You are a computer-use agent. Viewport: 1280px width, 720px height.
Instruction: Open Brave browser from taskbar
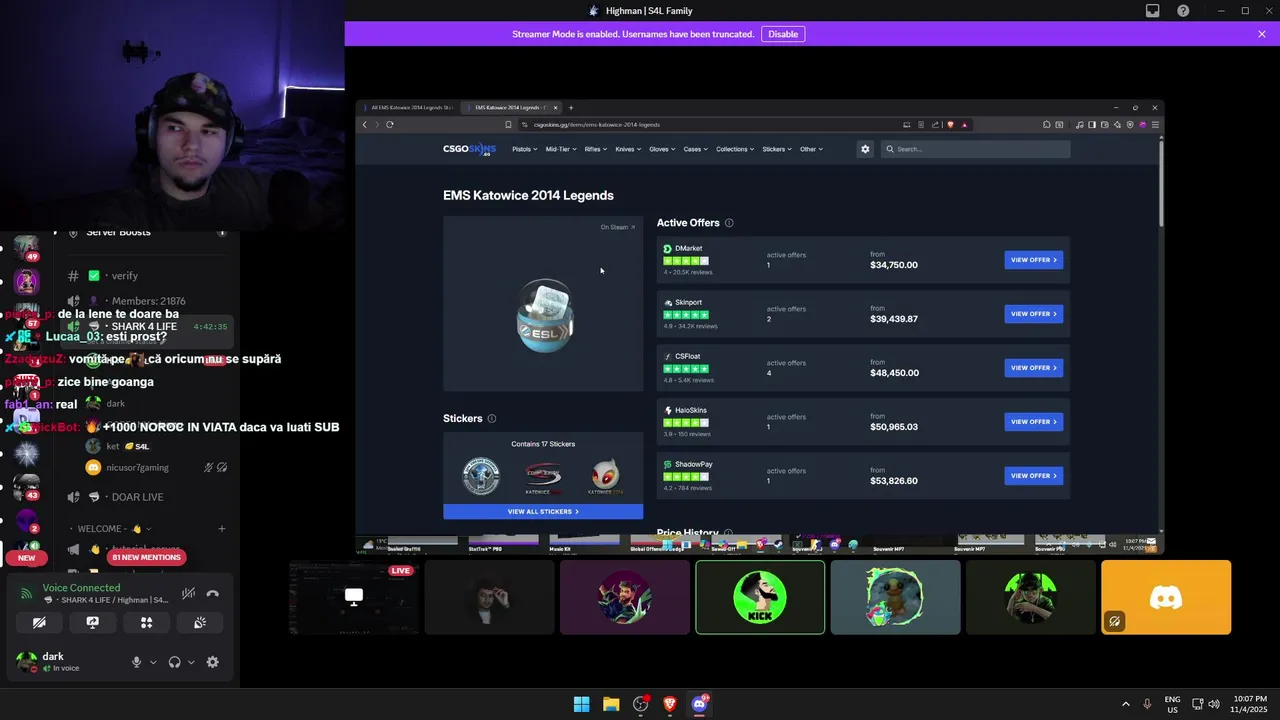click(670, 704)
